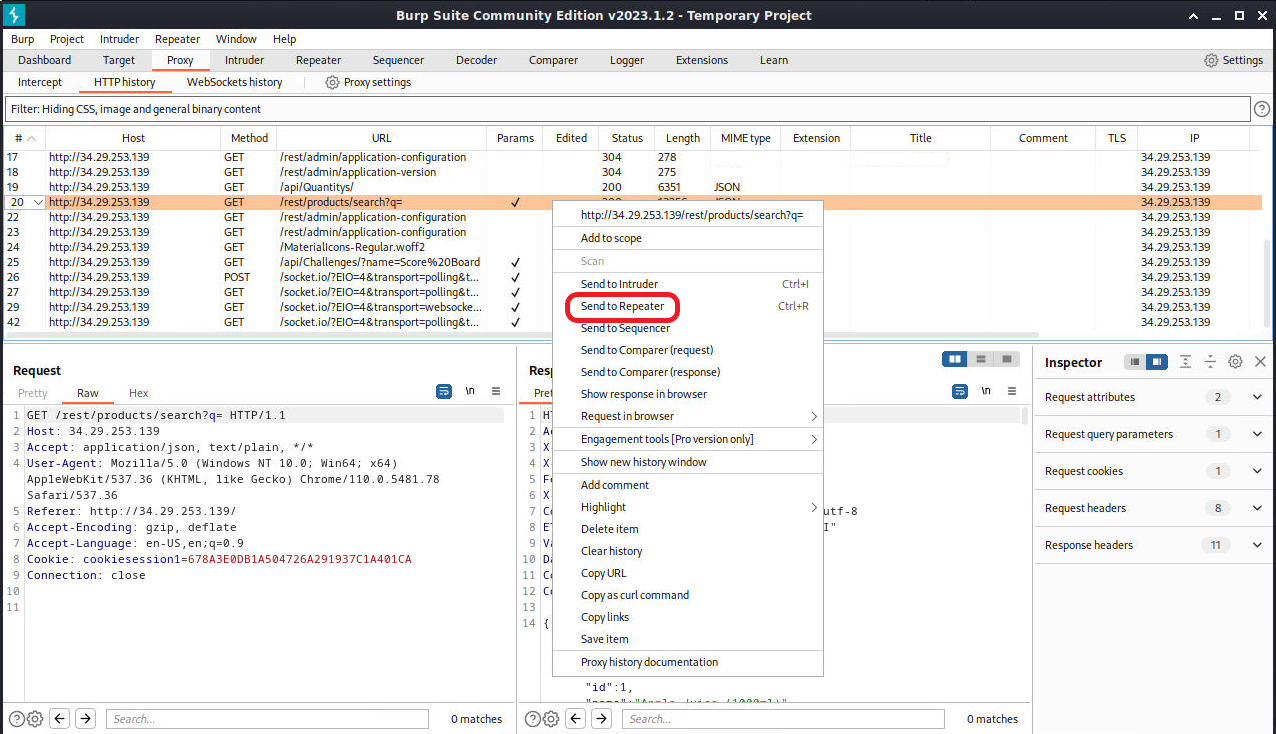
Task: Open the Sequencer tab
Action: (x=398, y=60)
